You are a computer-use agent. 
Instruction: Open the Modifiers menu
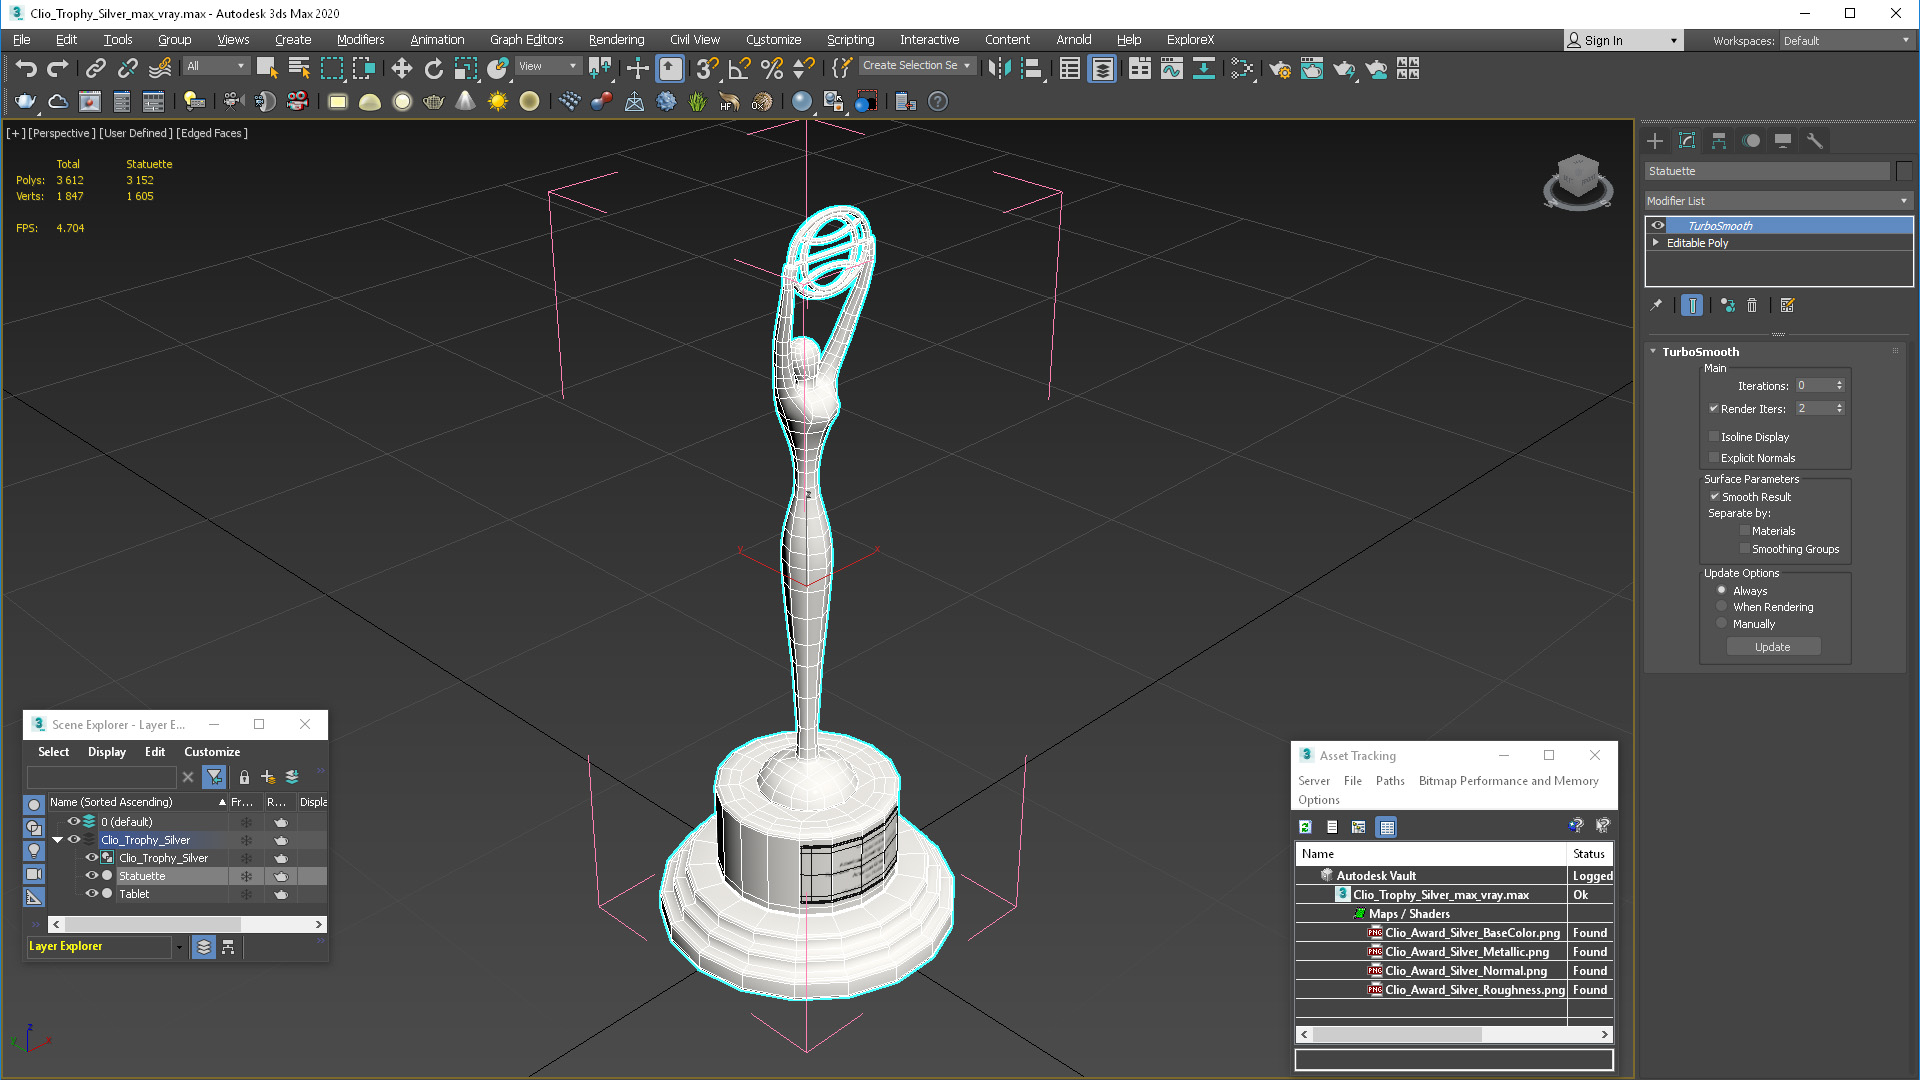[x=360, y=40]
